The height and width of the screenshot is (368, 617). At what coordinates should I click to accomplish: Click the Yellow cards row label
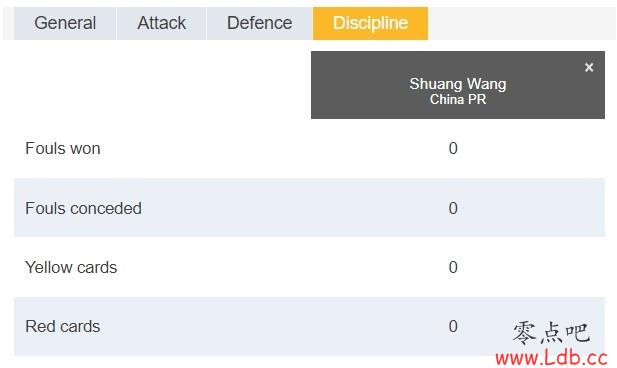71,268
